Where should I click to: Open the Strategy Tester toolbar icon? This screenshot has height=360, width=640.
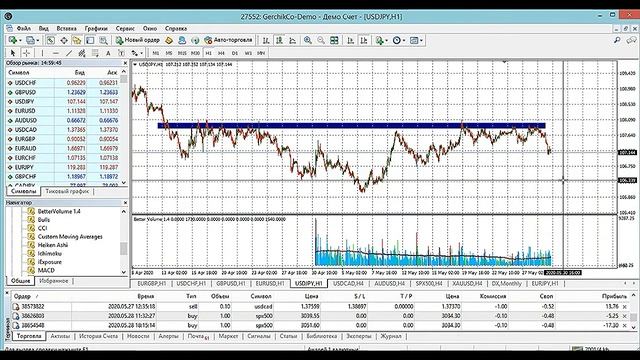click(103, 40)
